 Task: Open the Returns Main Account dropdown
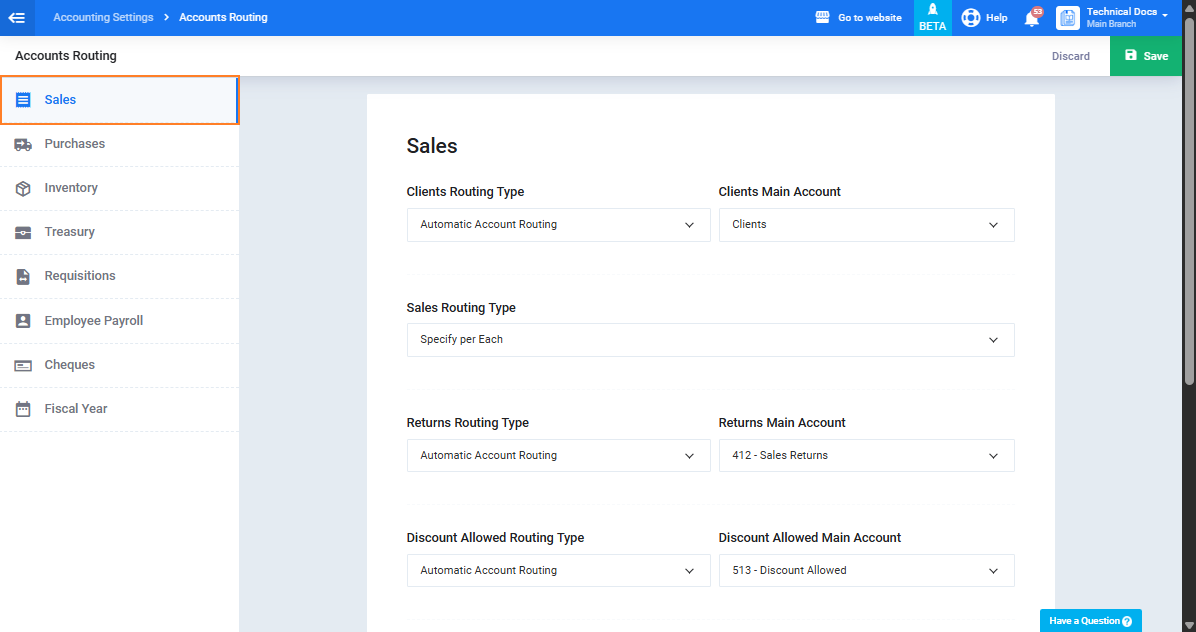pyautogui.click(x=866, y=456)
